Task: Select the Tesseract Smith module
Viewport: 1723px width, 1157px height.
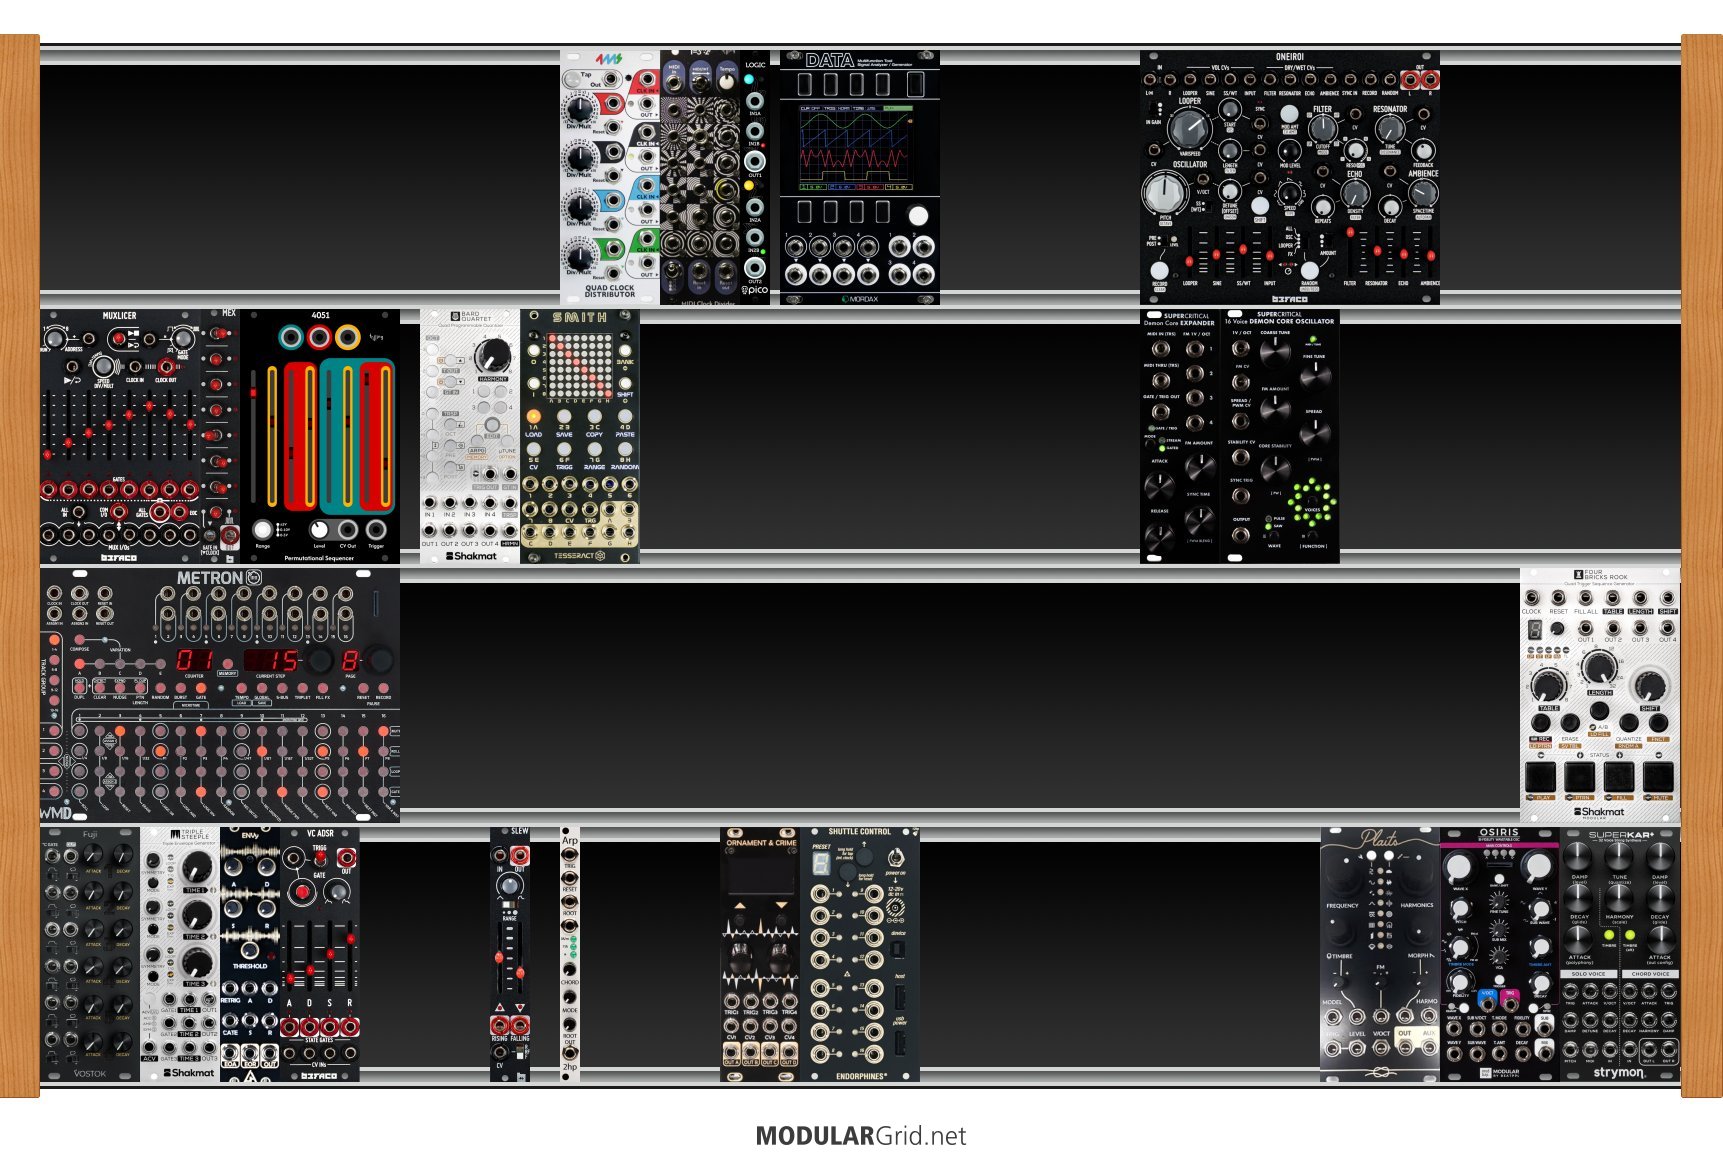Action: coord(580,436)
